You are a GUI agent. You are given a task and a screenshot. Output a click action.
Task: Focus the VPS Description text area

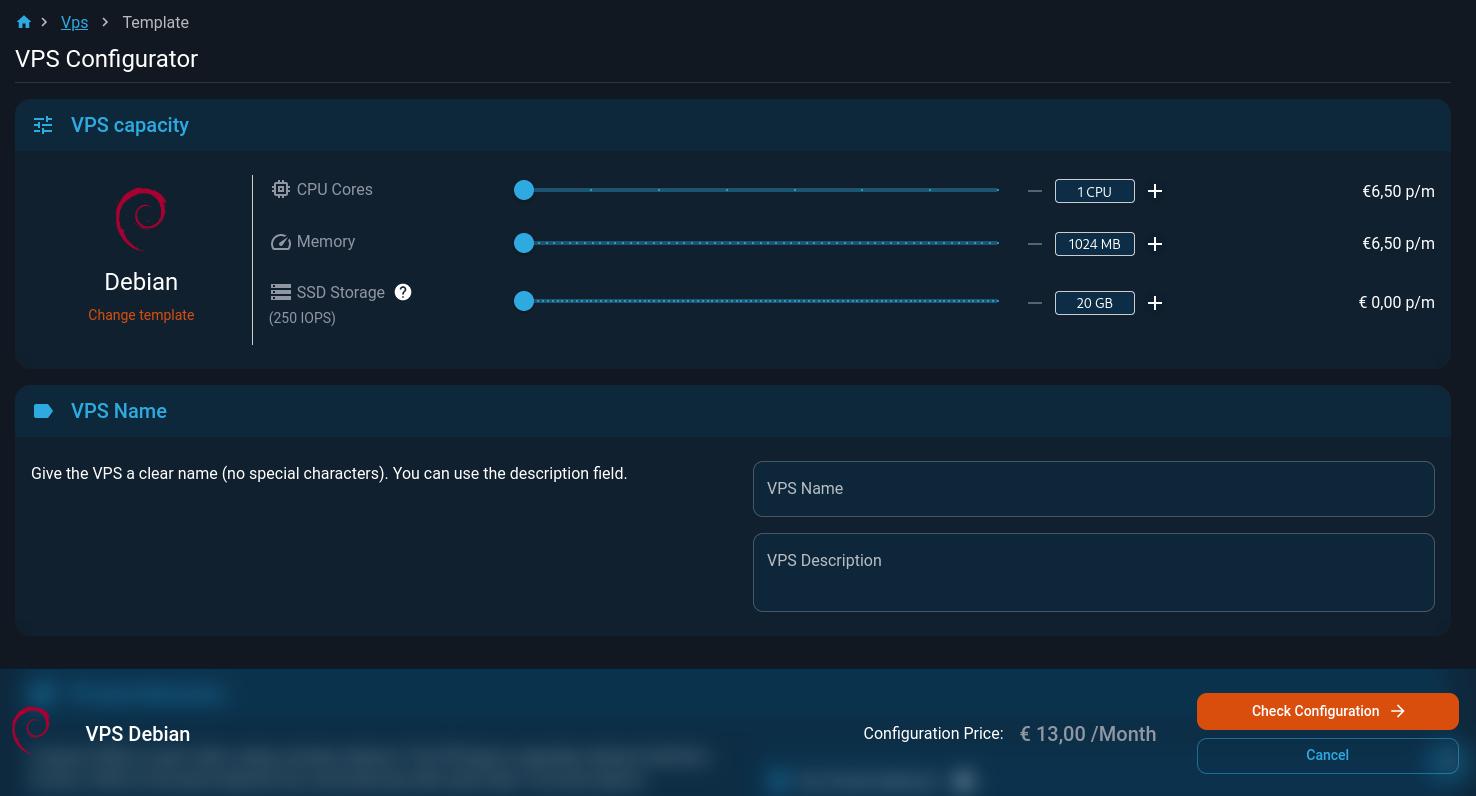(1094, 572)
